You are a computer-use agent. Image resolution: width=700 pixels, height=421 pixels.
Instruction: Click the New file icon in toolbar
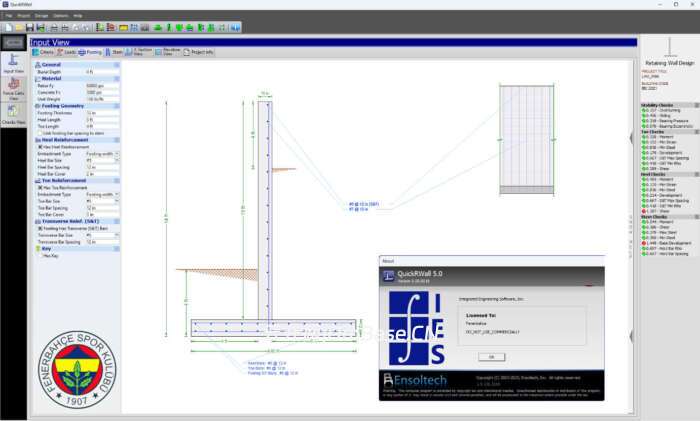(x=8, y=28)
